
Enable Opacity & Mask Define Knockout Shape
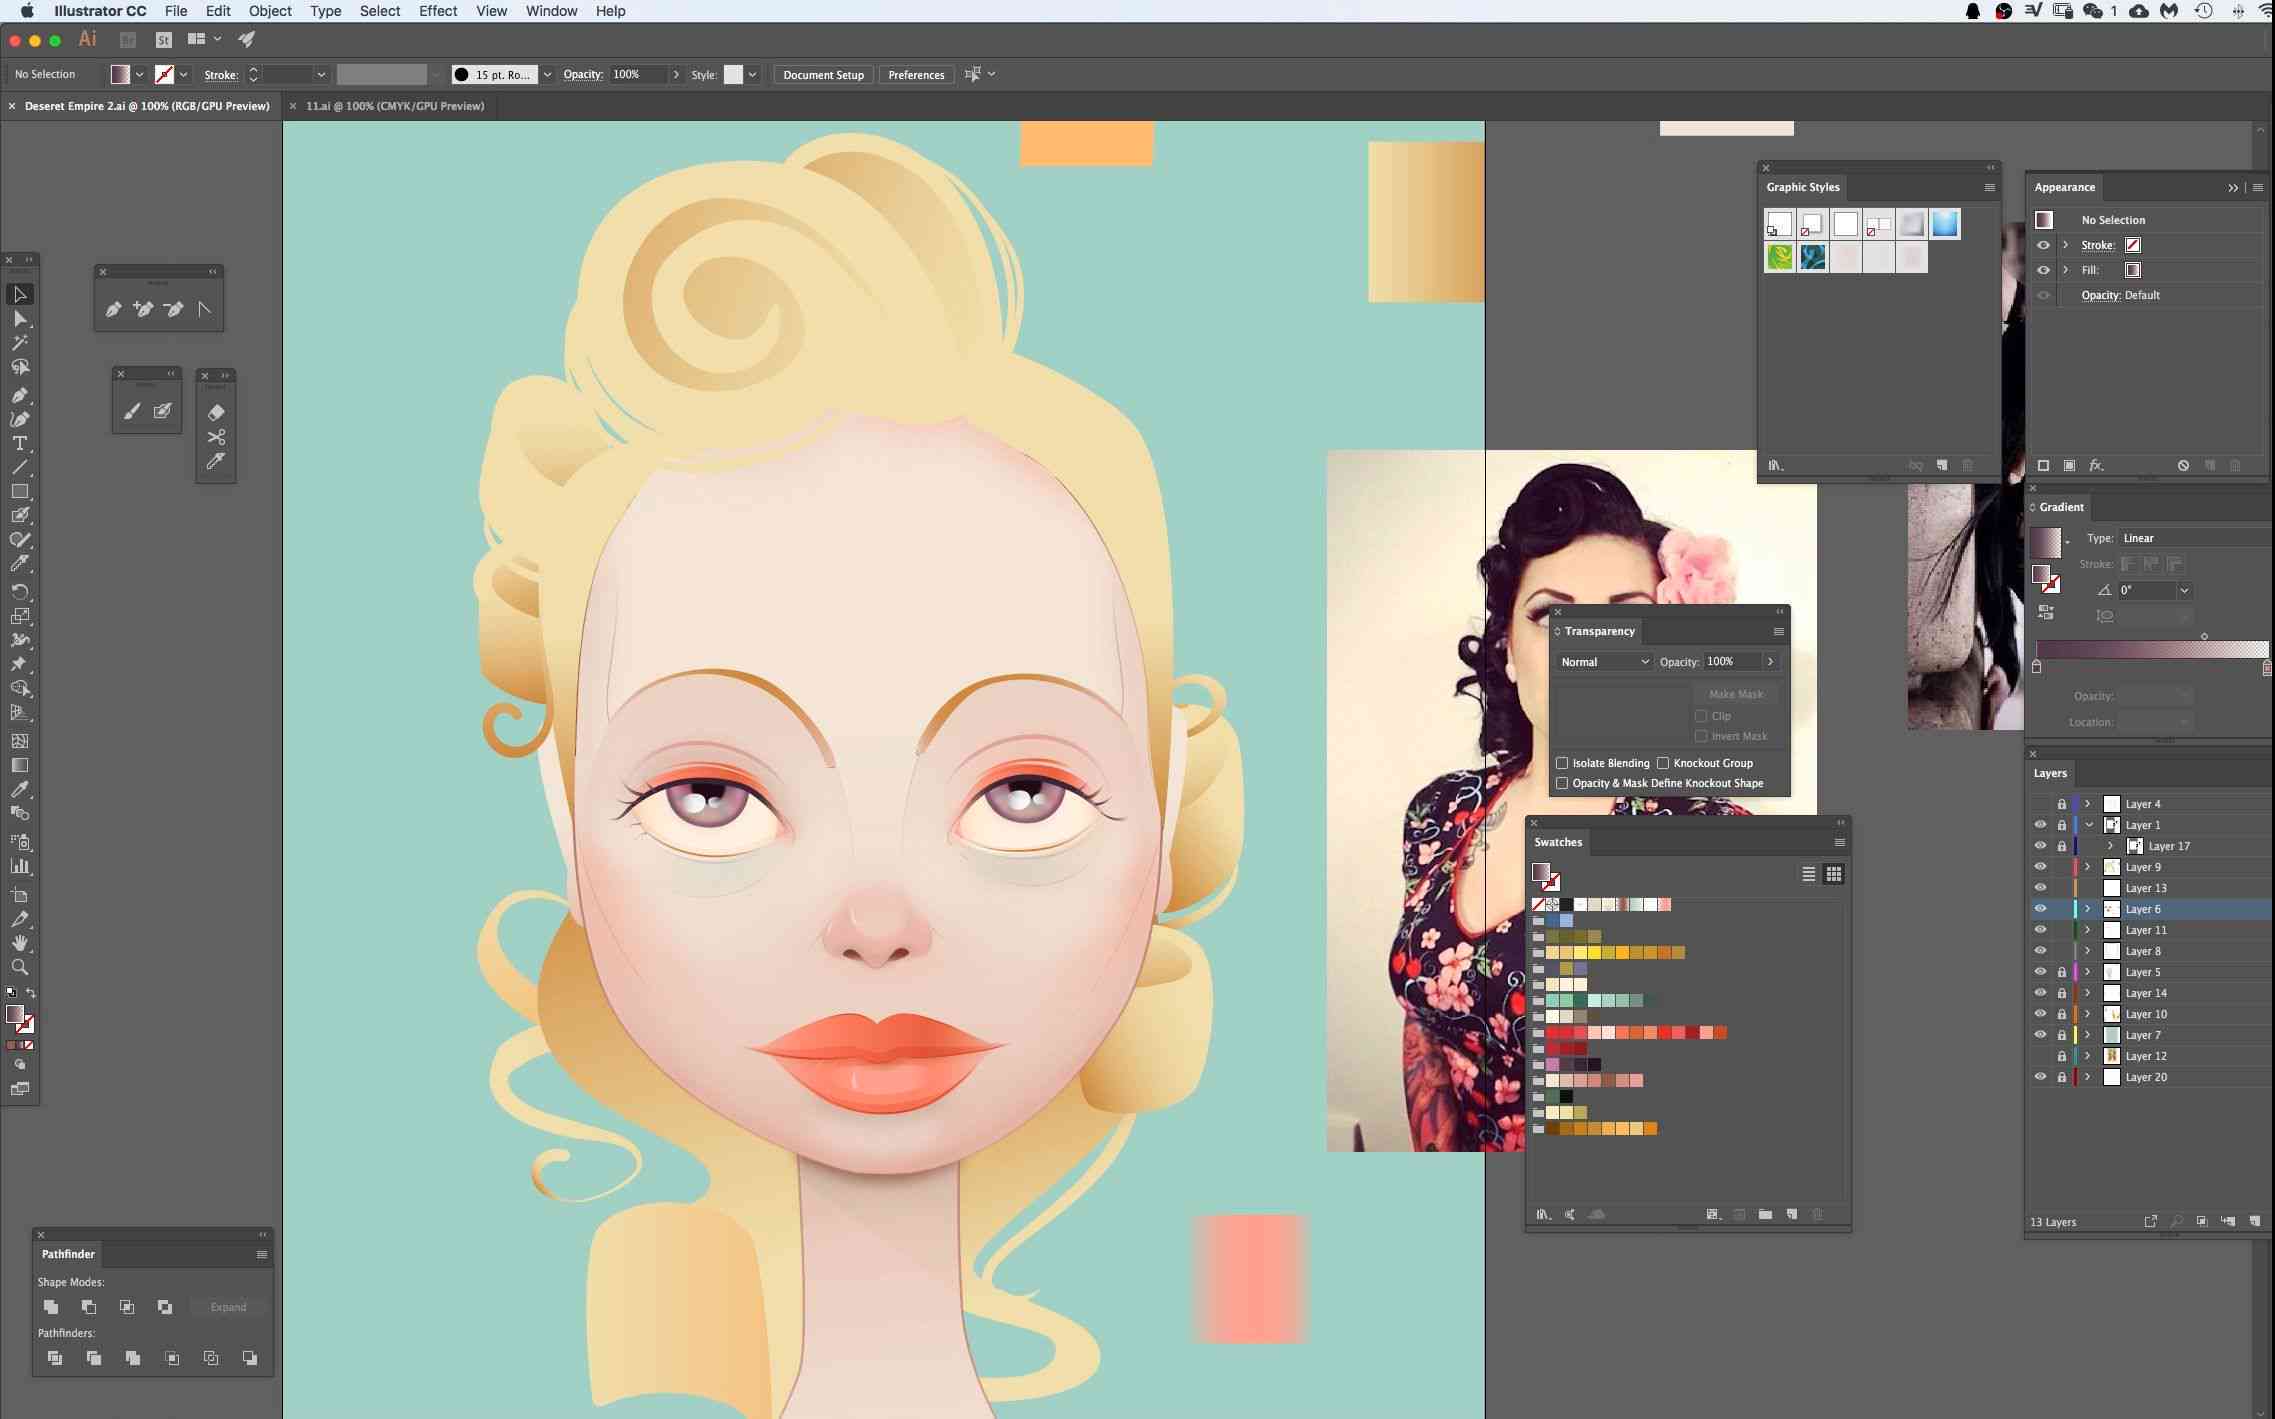pos(1561,783)
